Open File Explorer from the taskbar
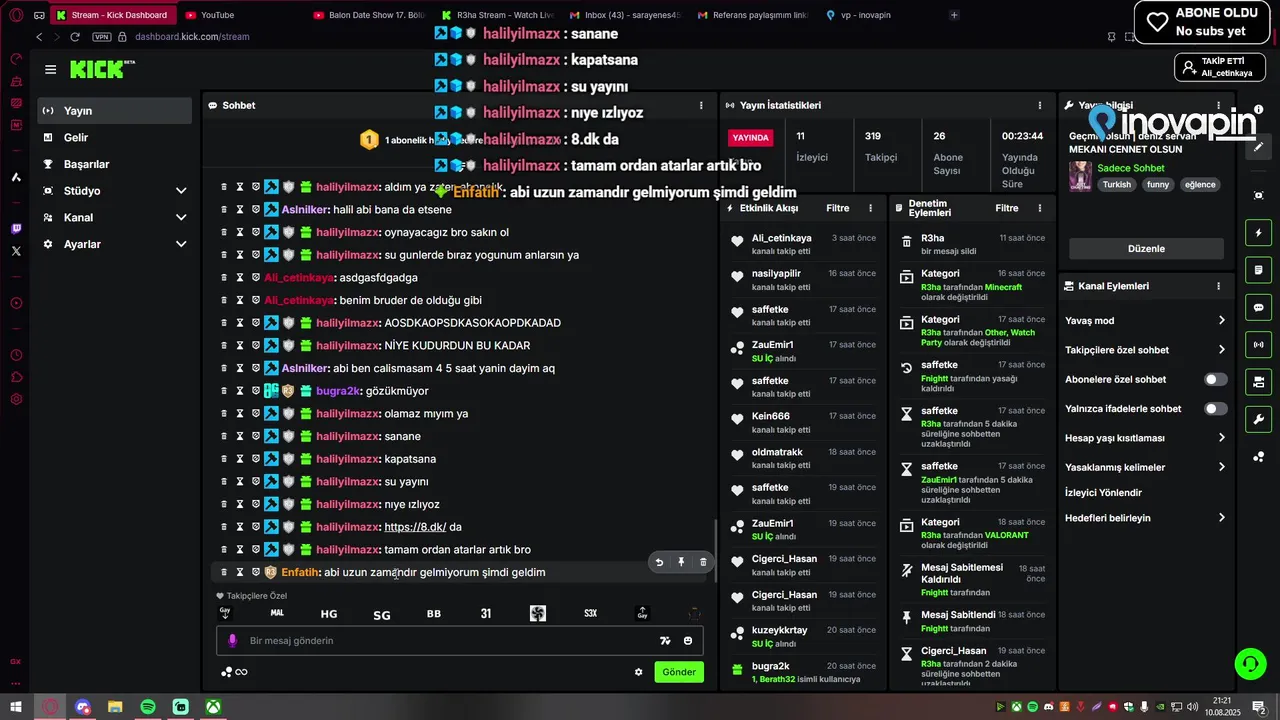Viewport: 1280px width, 720px height. point(115,707)
